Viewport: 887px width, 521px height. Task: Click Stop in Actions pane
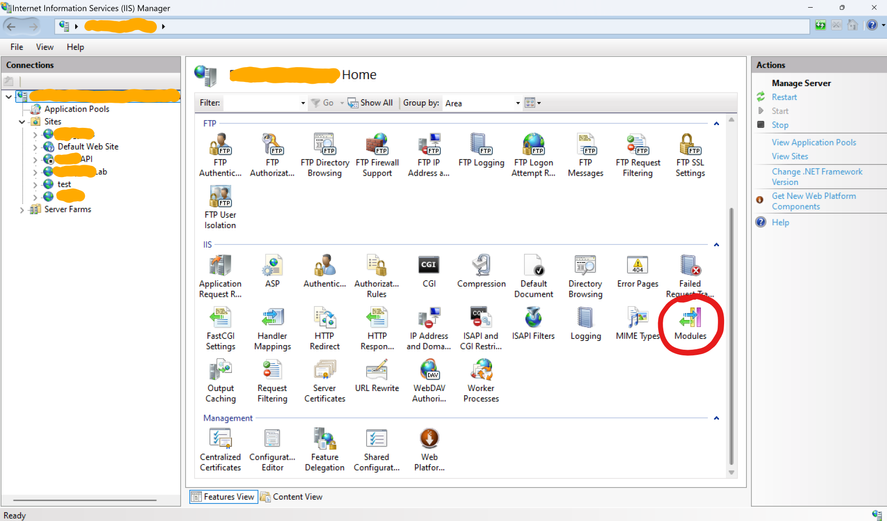coord(780,125)
